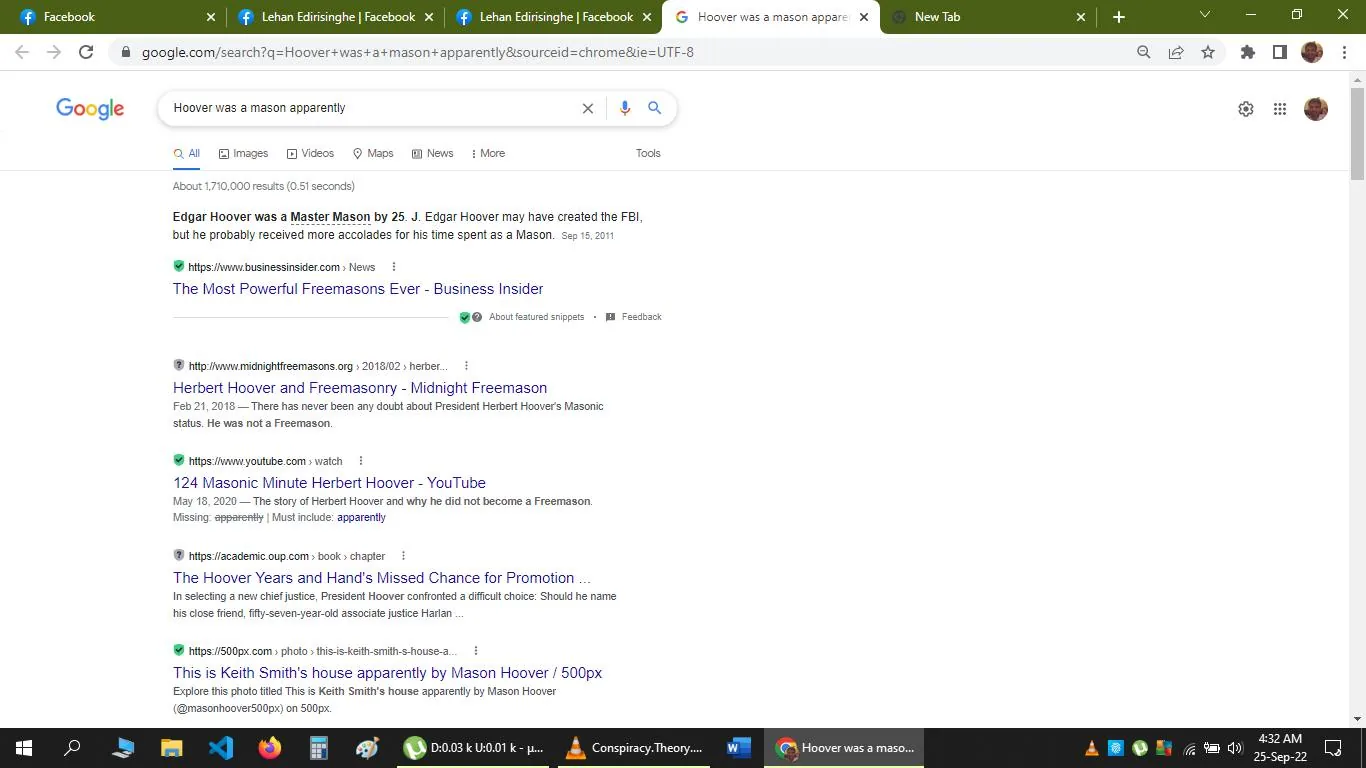The width and height of the screenshot is (1366, 768).
Task: Reload the page with refresh icon
Action: (x=86, y=50)
